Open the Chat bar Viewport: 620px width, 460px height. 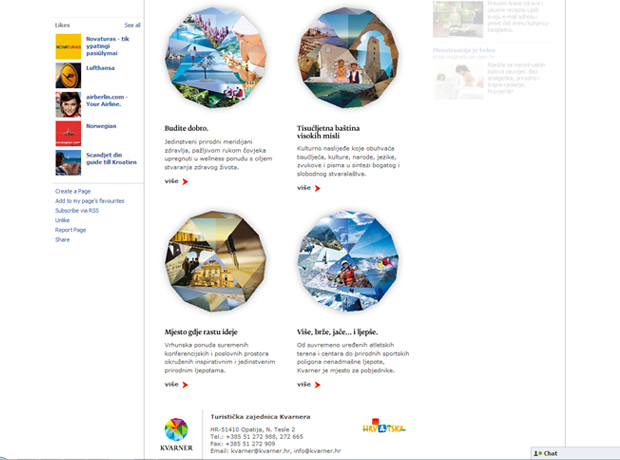point(574,453)
